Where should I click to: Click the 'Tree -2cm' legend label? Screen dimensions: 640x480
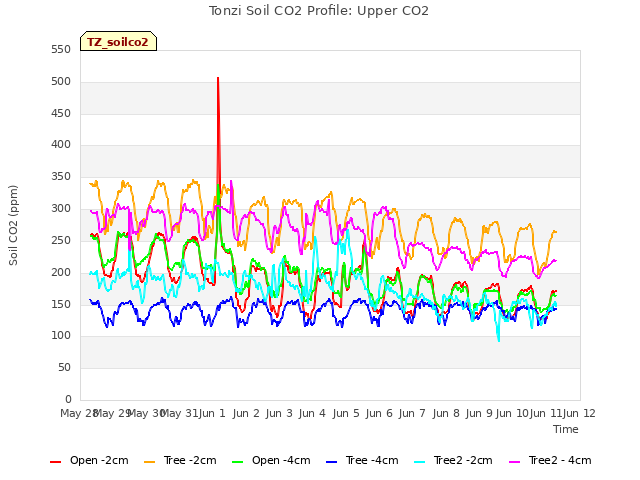[x=190, y=460]
